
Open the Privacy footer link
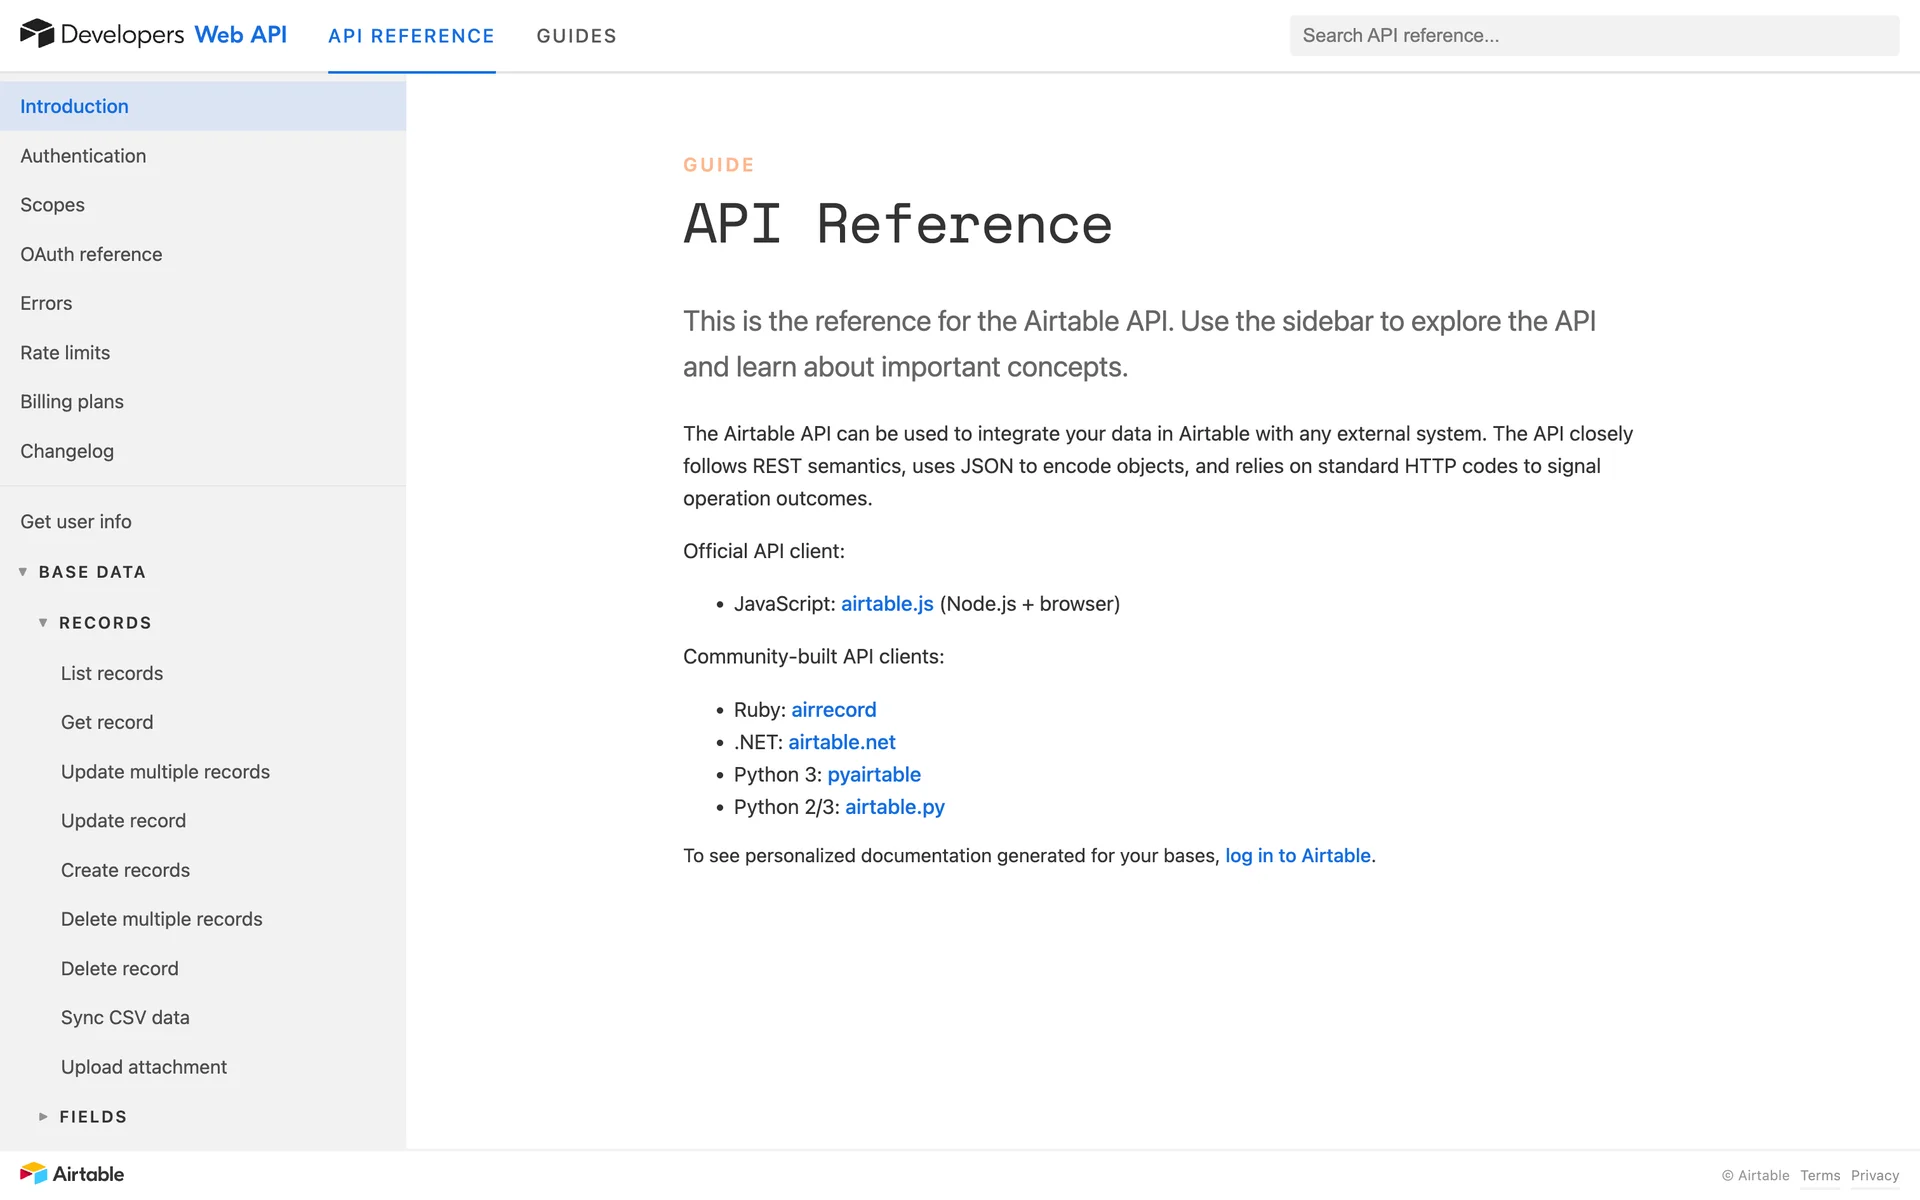[1874, 1176]
